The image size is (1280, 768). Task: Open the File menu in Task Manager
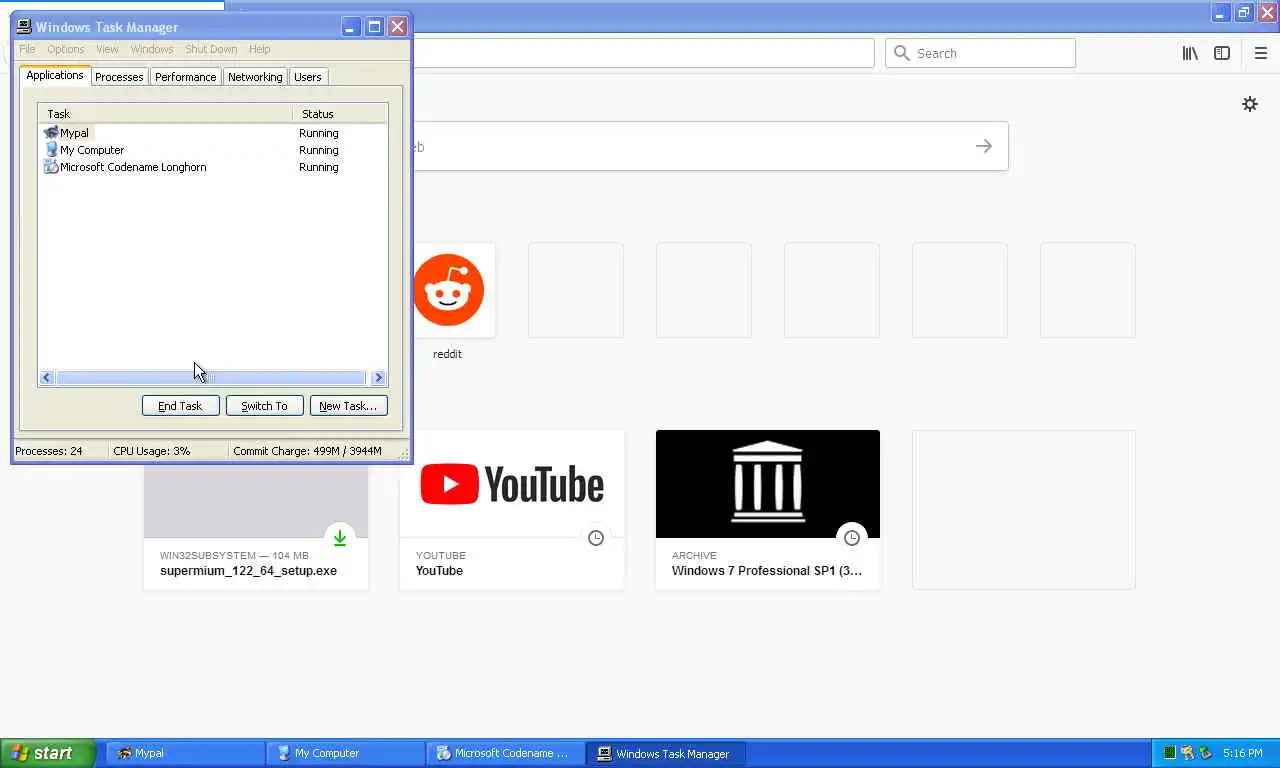pos(27,49)
